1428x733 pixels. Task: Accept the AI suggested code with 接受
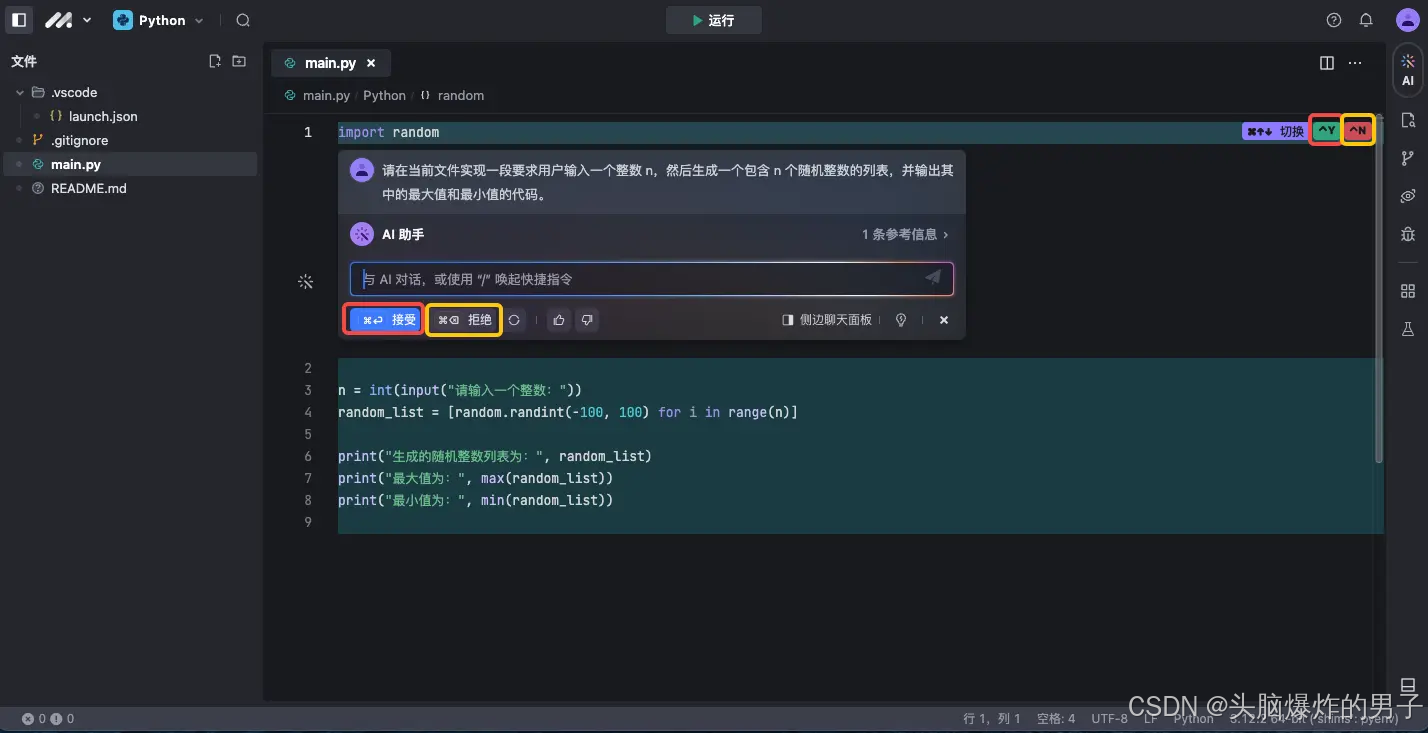(x=383, y=320)
